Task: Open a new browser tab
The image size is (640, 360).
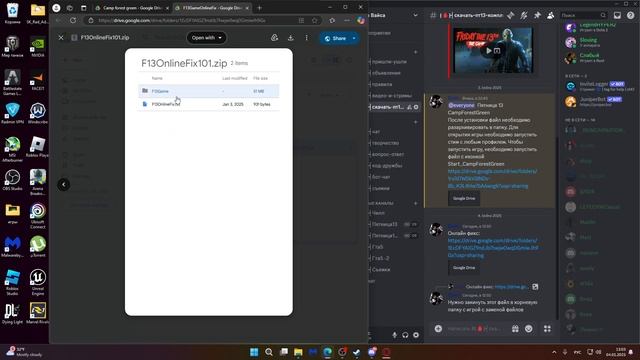Action: pyautogui.click(x=259, y=8)
